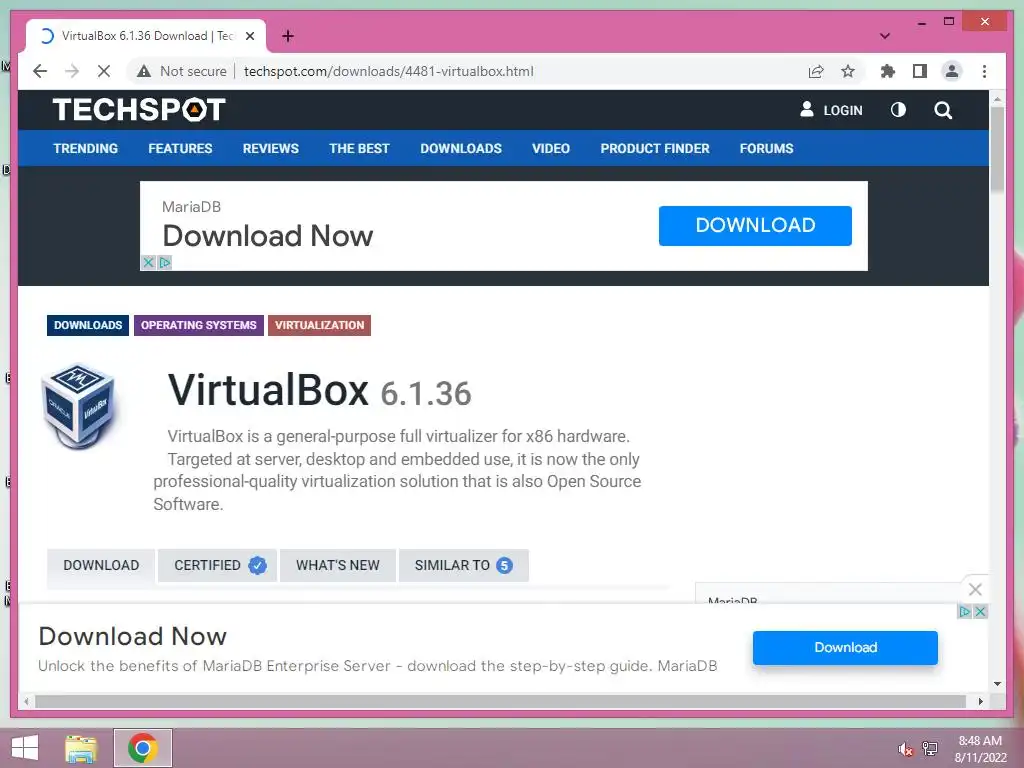Image resolution: width=1024 pixels, height=768 pixels.
Task: Click the blue Download button in bottom ad
Action: click(x=845, y=647)
